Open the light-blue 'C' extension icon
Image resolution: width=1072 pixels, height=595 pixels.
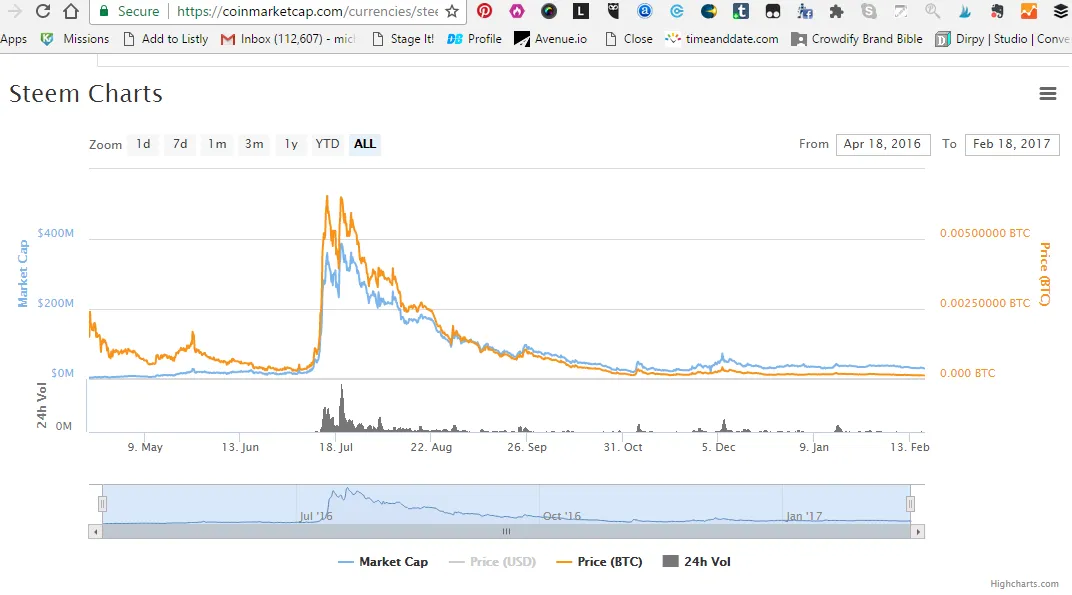(677, 11)
